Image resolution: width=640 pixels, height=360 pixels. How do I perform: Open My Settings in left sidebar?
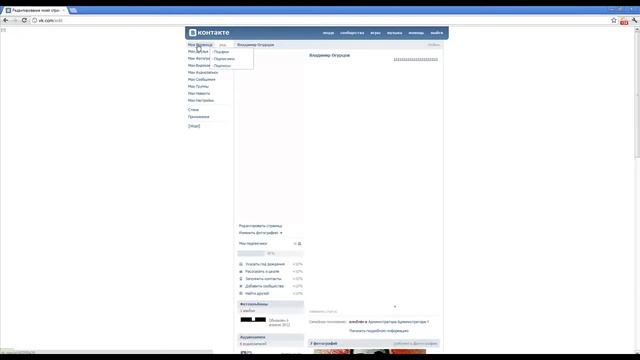(201, 100)
